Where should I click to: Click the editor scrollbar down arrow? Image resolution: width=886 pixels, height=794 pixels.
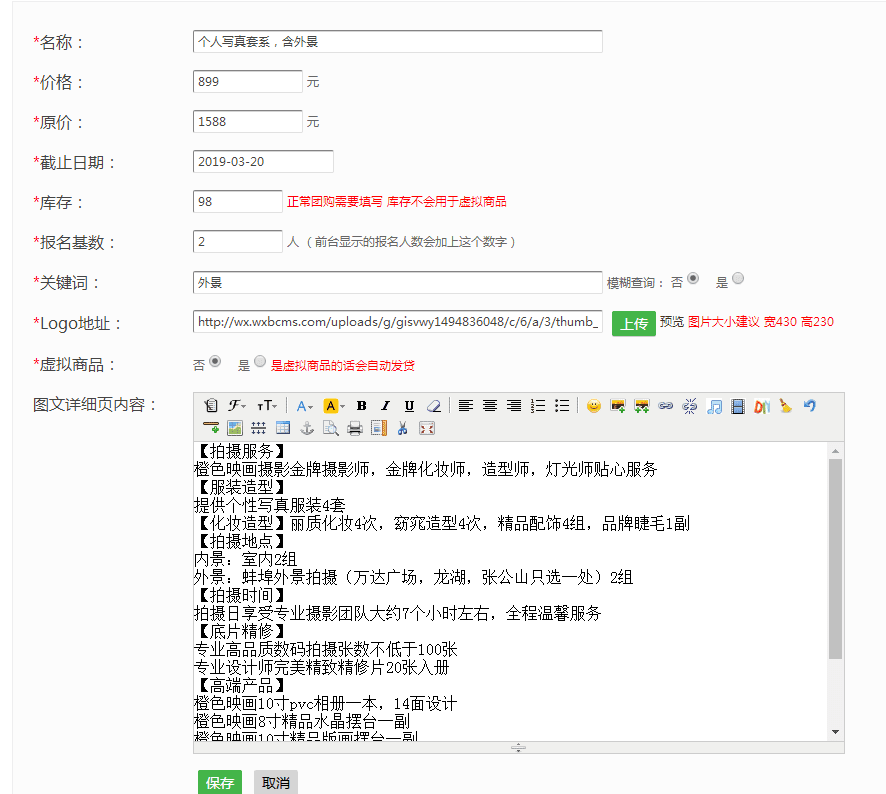click(x=835, y=732)
